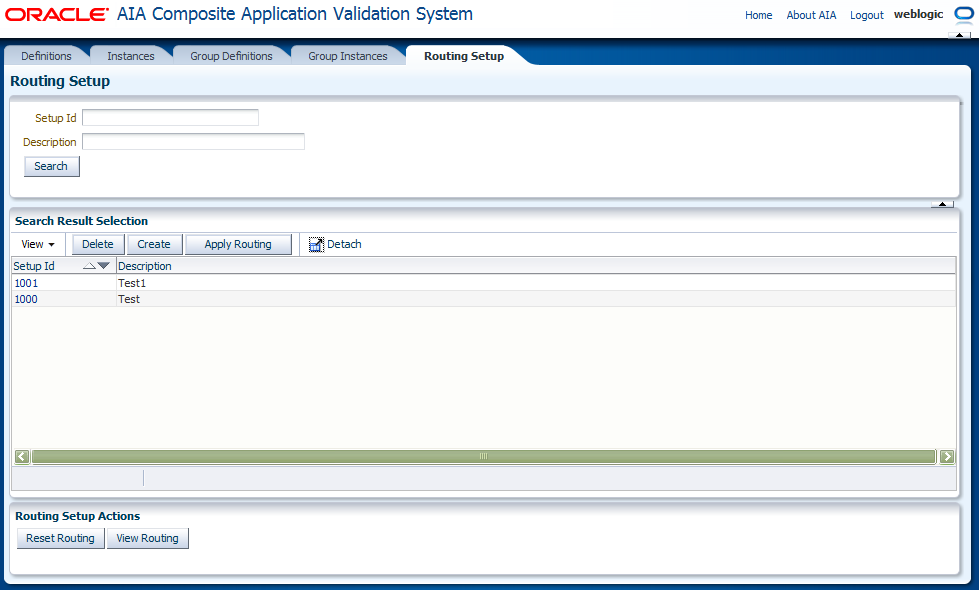
Task: Sort Setup Id column descending
Action: pyautogui.click(x=104, y=266)
